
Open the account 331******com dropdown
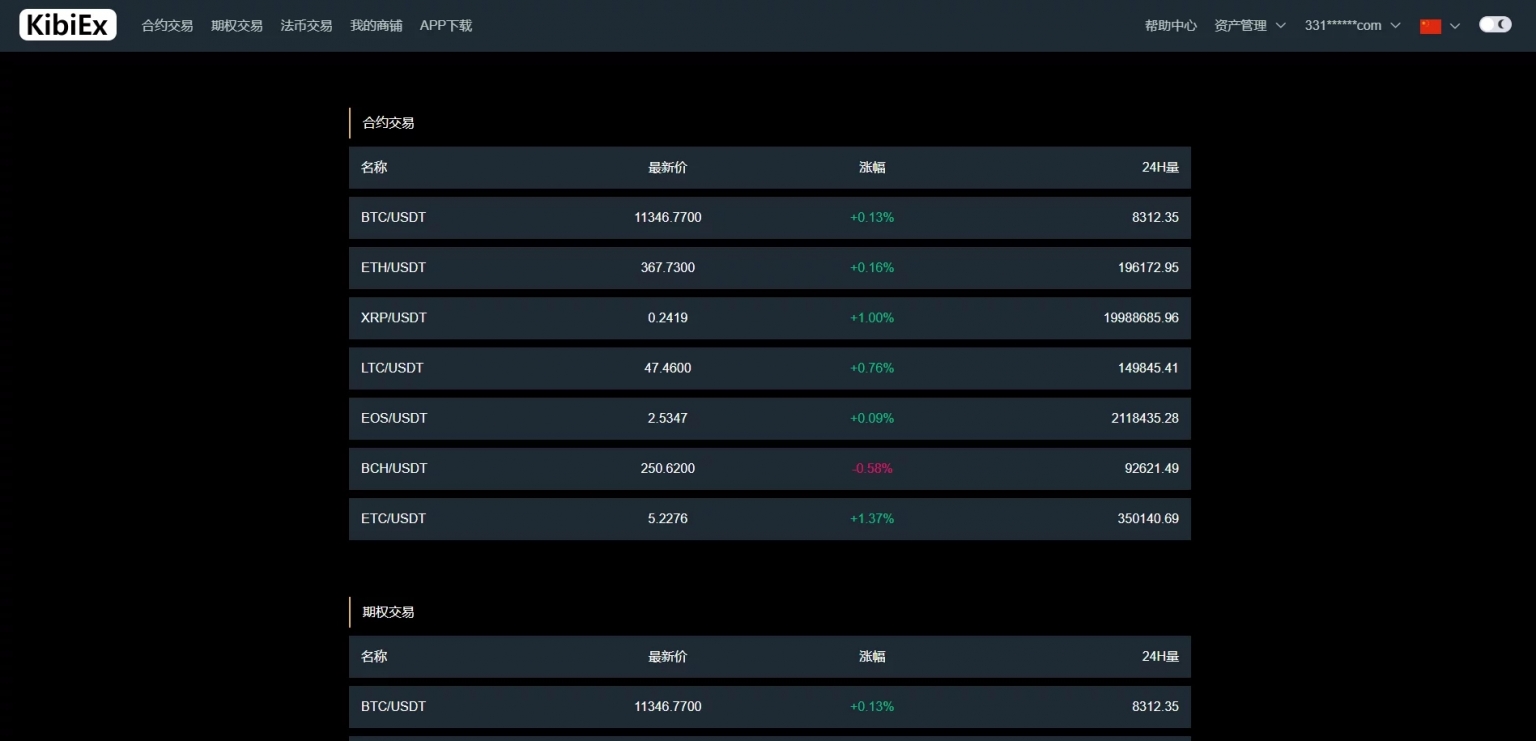coord(1352,26)
